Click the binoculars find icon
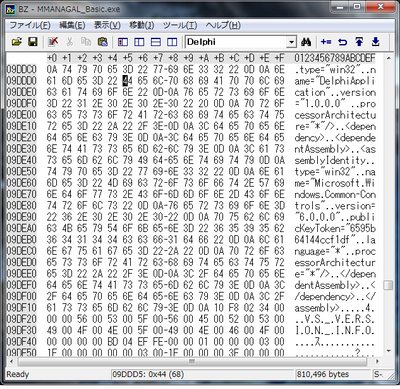 [x=306, y=42]
